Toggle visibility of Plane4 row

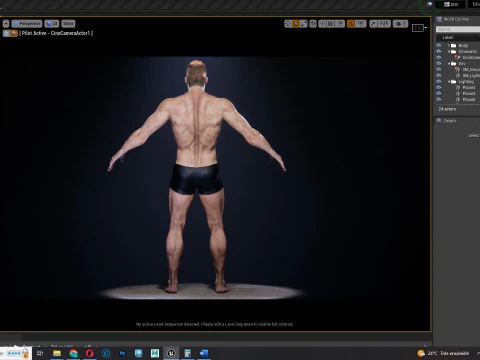coord(439,93)
